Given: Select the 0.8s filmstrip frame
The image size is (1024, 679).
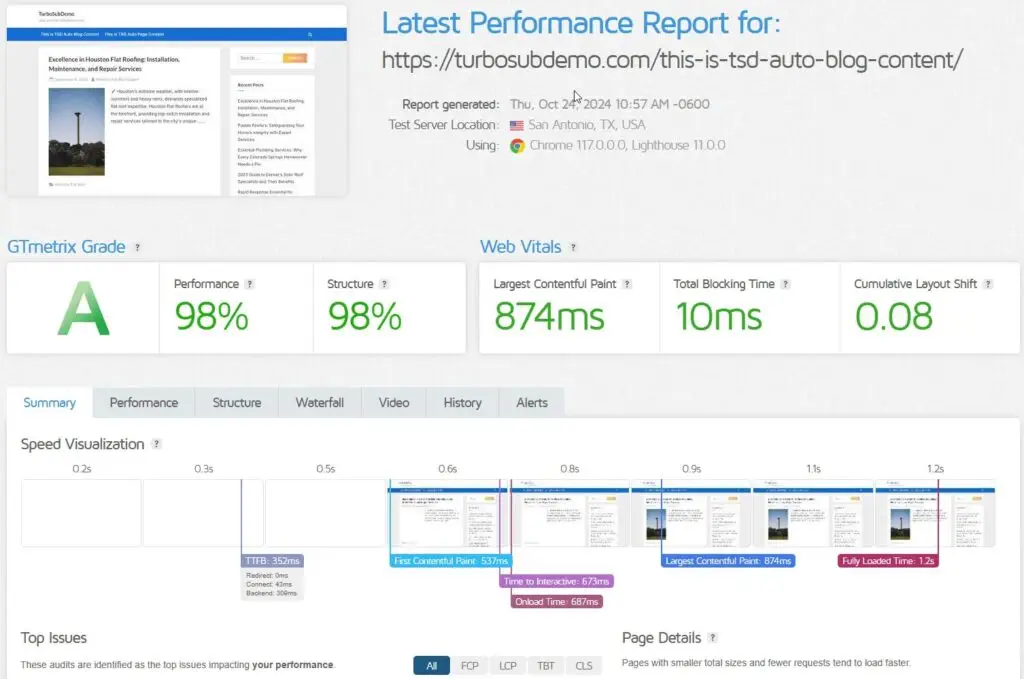Looking at the screenshot, I should pyautogui.click(x=569, y=513).
